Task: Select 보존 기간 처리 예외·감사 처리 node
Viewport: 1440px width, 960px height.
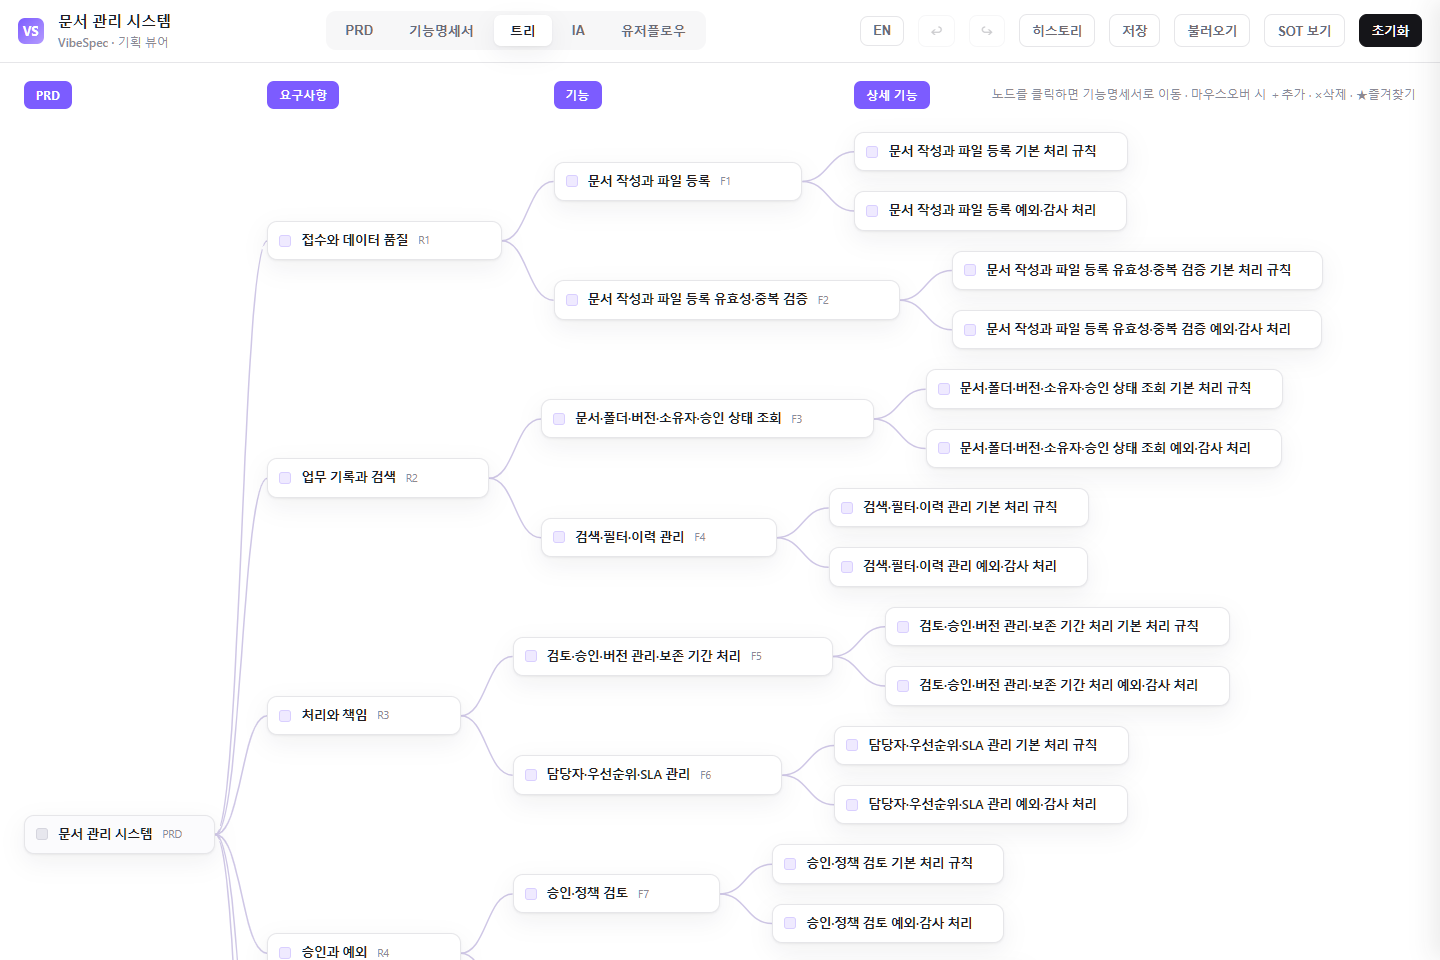Action: pos(1057,685)
